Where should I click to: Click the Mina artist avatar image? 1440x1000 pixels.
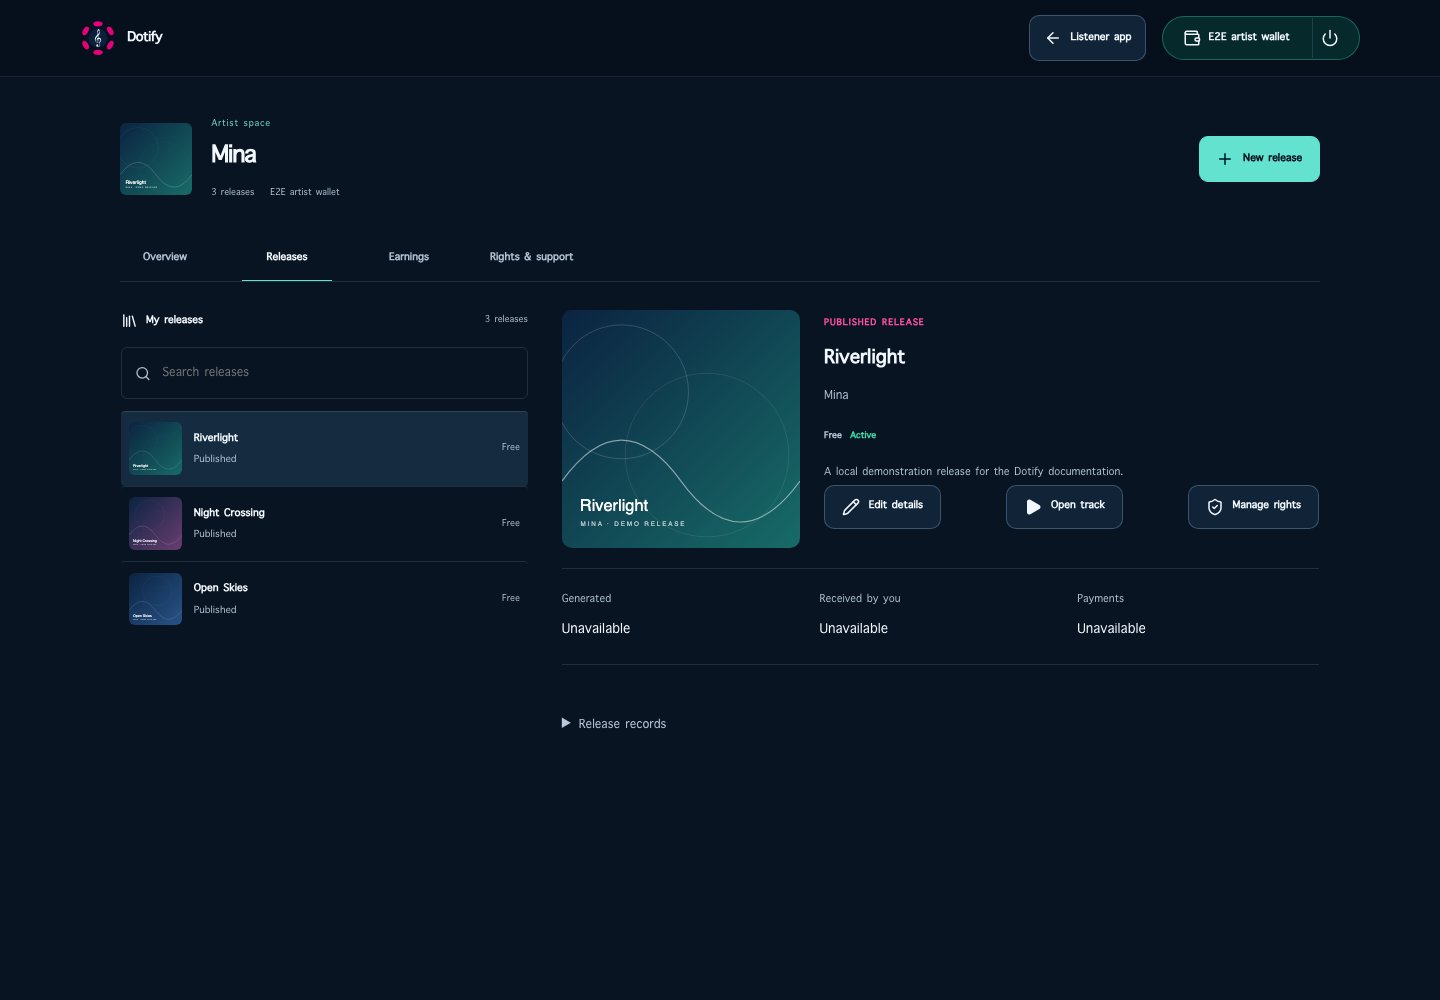pos(156,159)
